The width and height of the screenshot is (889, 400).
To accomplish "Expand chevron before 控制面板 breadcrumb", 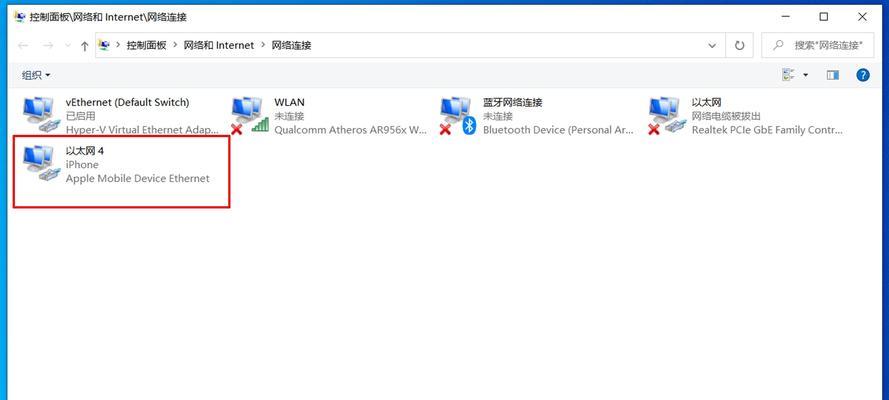I will (x=118, y=45).
